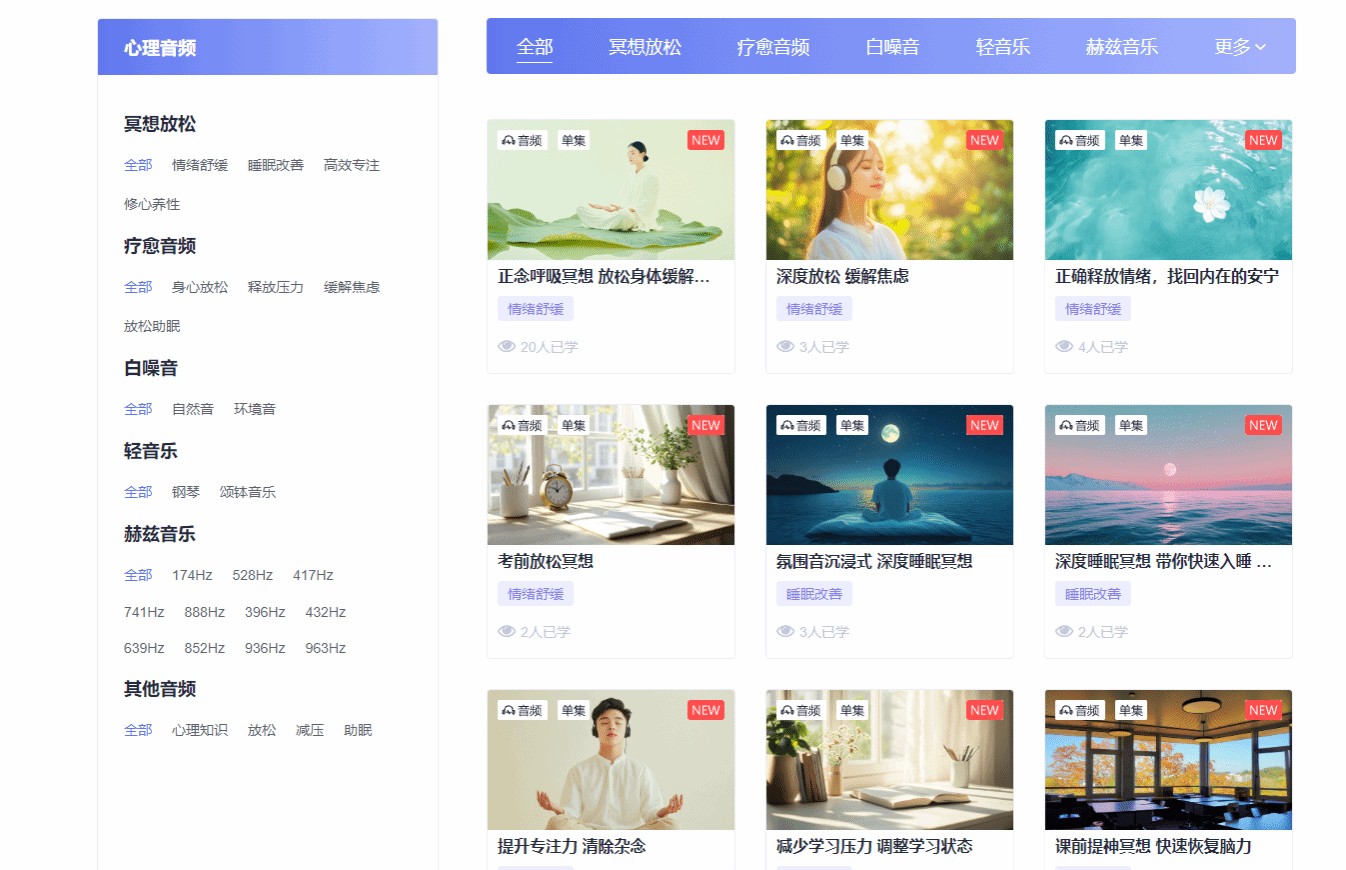
Task: Choose 钢琴 under 轻音乐 category
Action: tap(186, 492)
